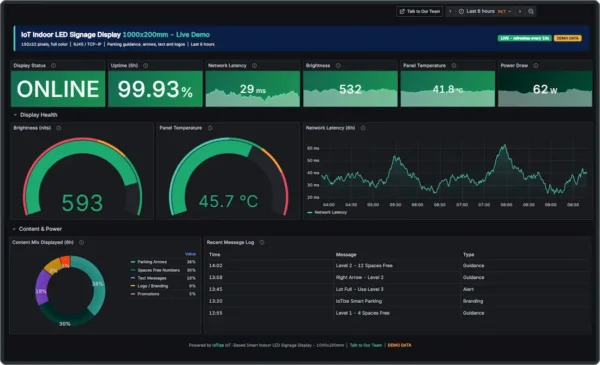Select message Level 2 - 12 Spaces Free
The height and width of the screenshot is (365, 600).
pos(364,266)
